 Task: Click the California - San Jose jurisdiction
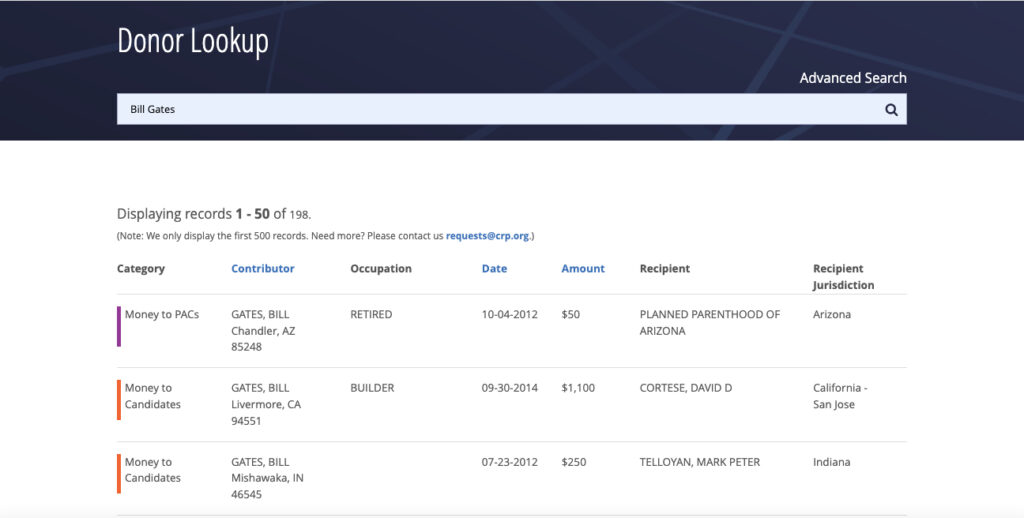840,396
